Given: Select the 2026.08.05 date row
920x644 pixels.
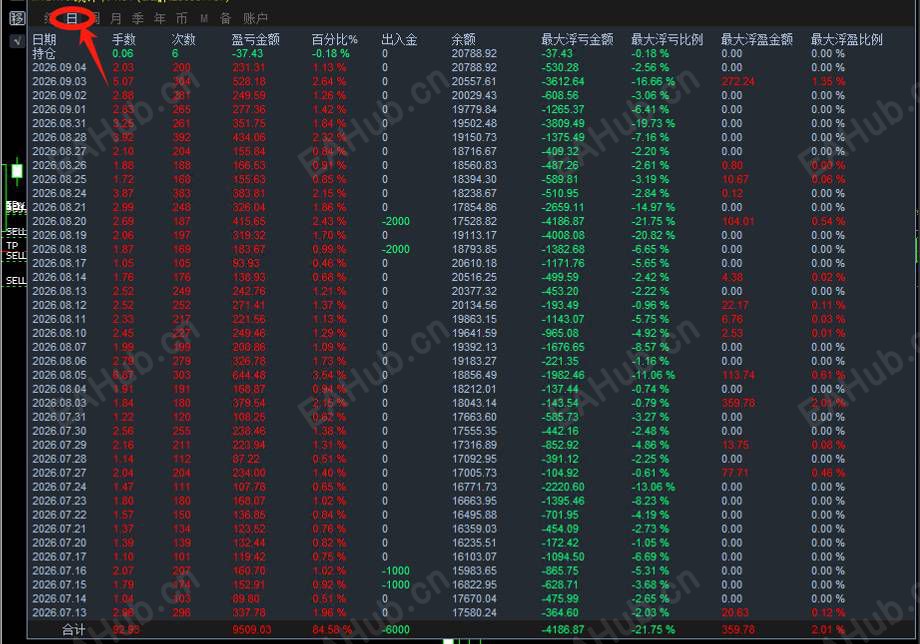Looking at the screenshot, I should click(x=59, y=375).
